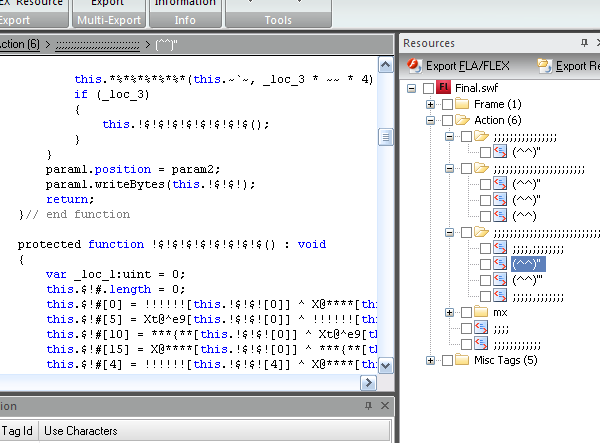Tick checkbox of four-semicolon ;;;; script
600x443 pixels.
[x=466, y=328]
